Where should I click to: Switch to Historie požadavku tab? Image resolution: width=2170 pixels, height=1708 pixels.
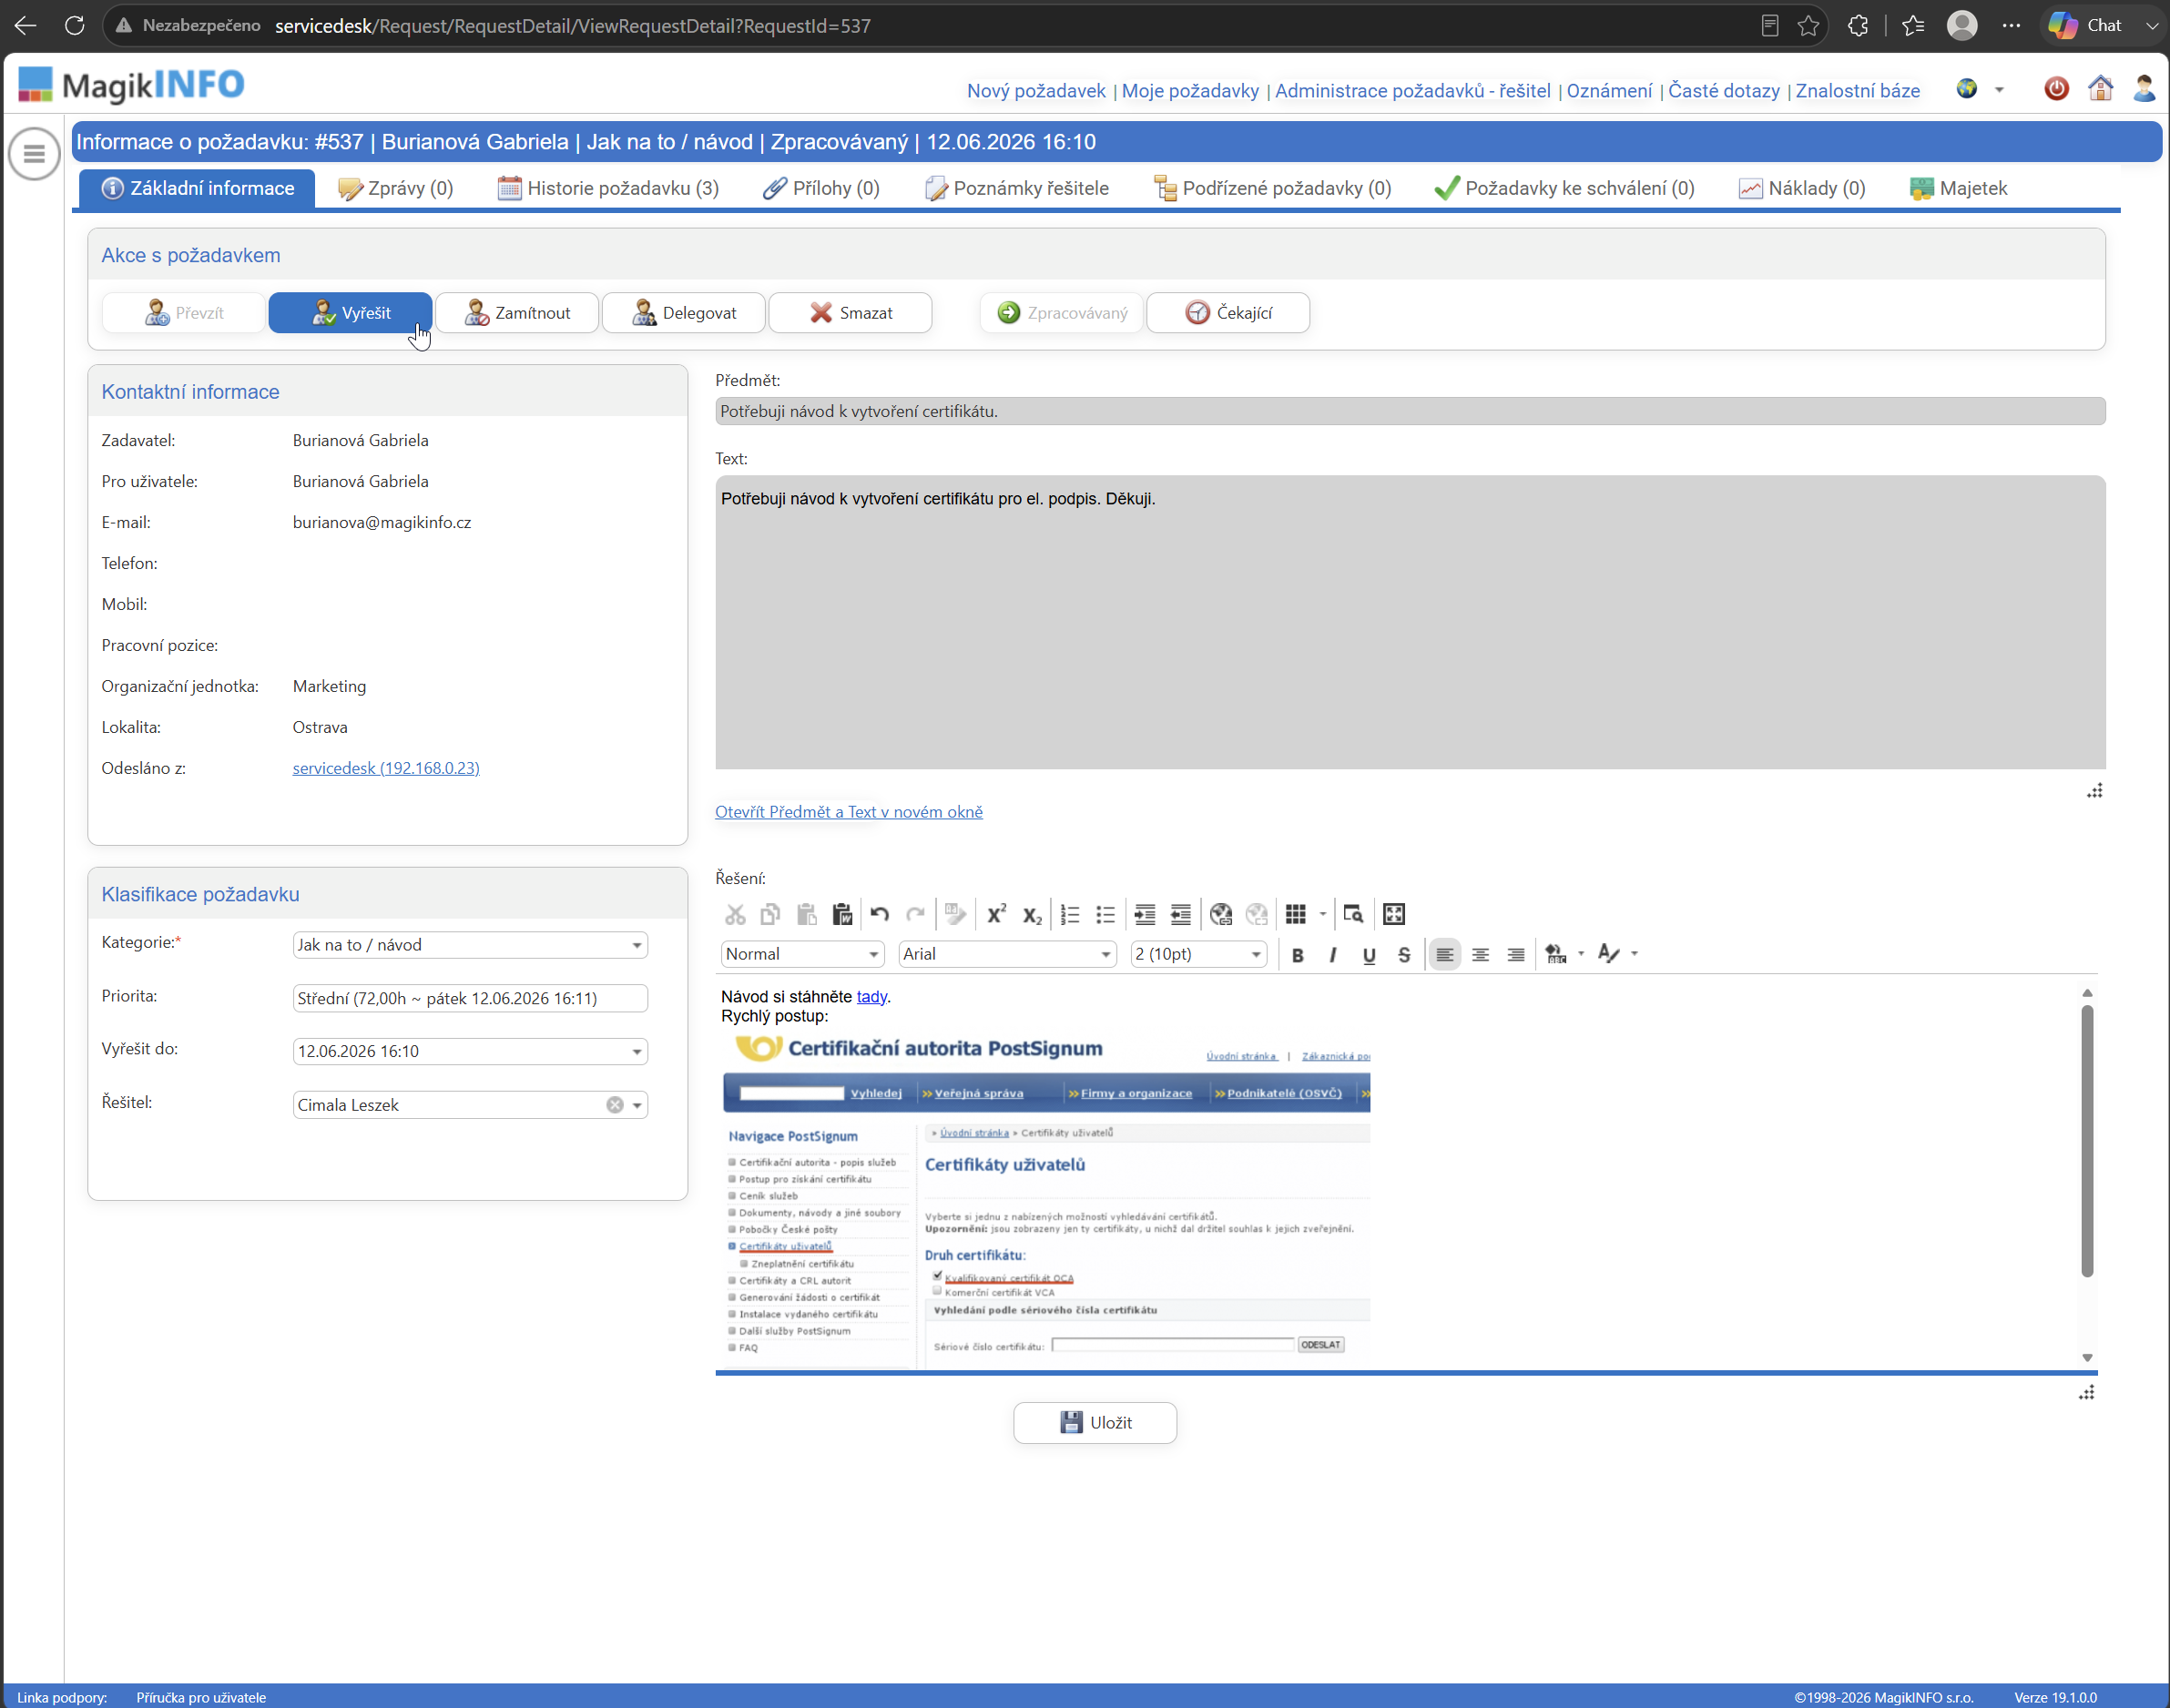pyautogui.click(x=608, y=188)
